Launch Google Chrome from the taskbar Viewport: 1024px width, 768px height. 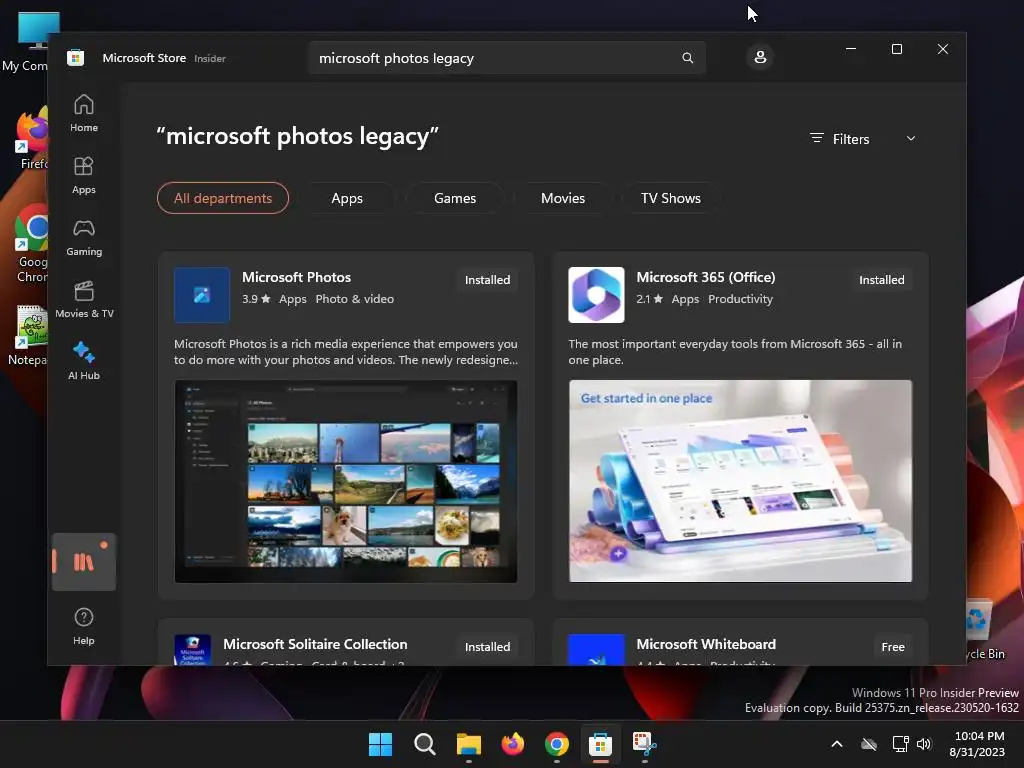pyautogui.click(x=556, y=744)
